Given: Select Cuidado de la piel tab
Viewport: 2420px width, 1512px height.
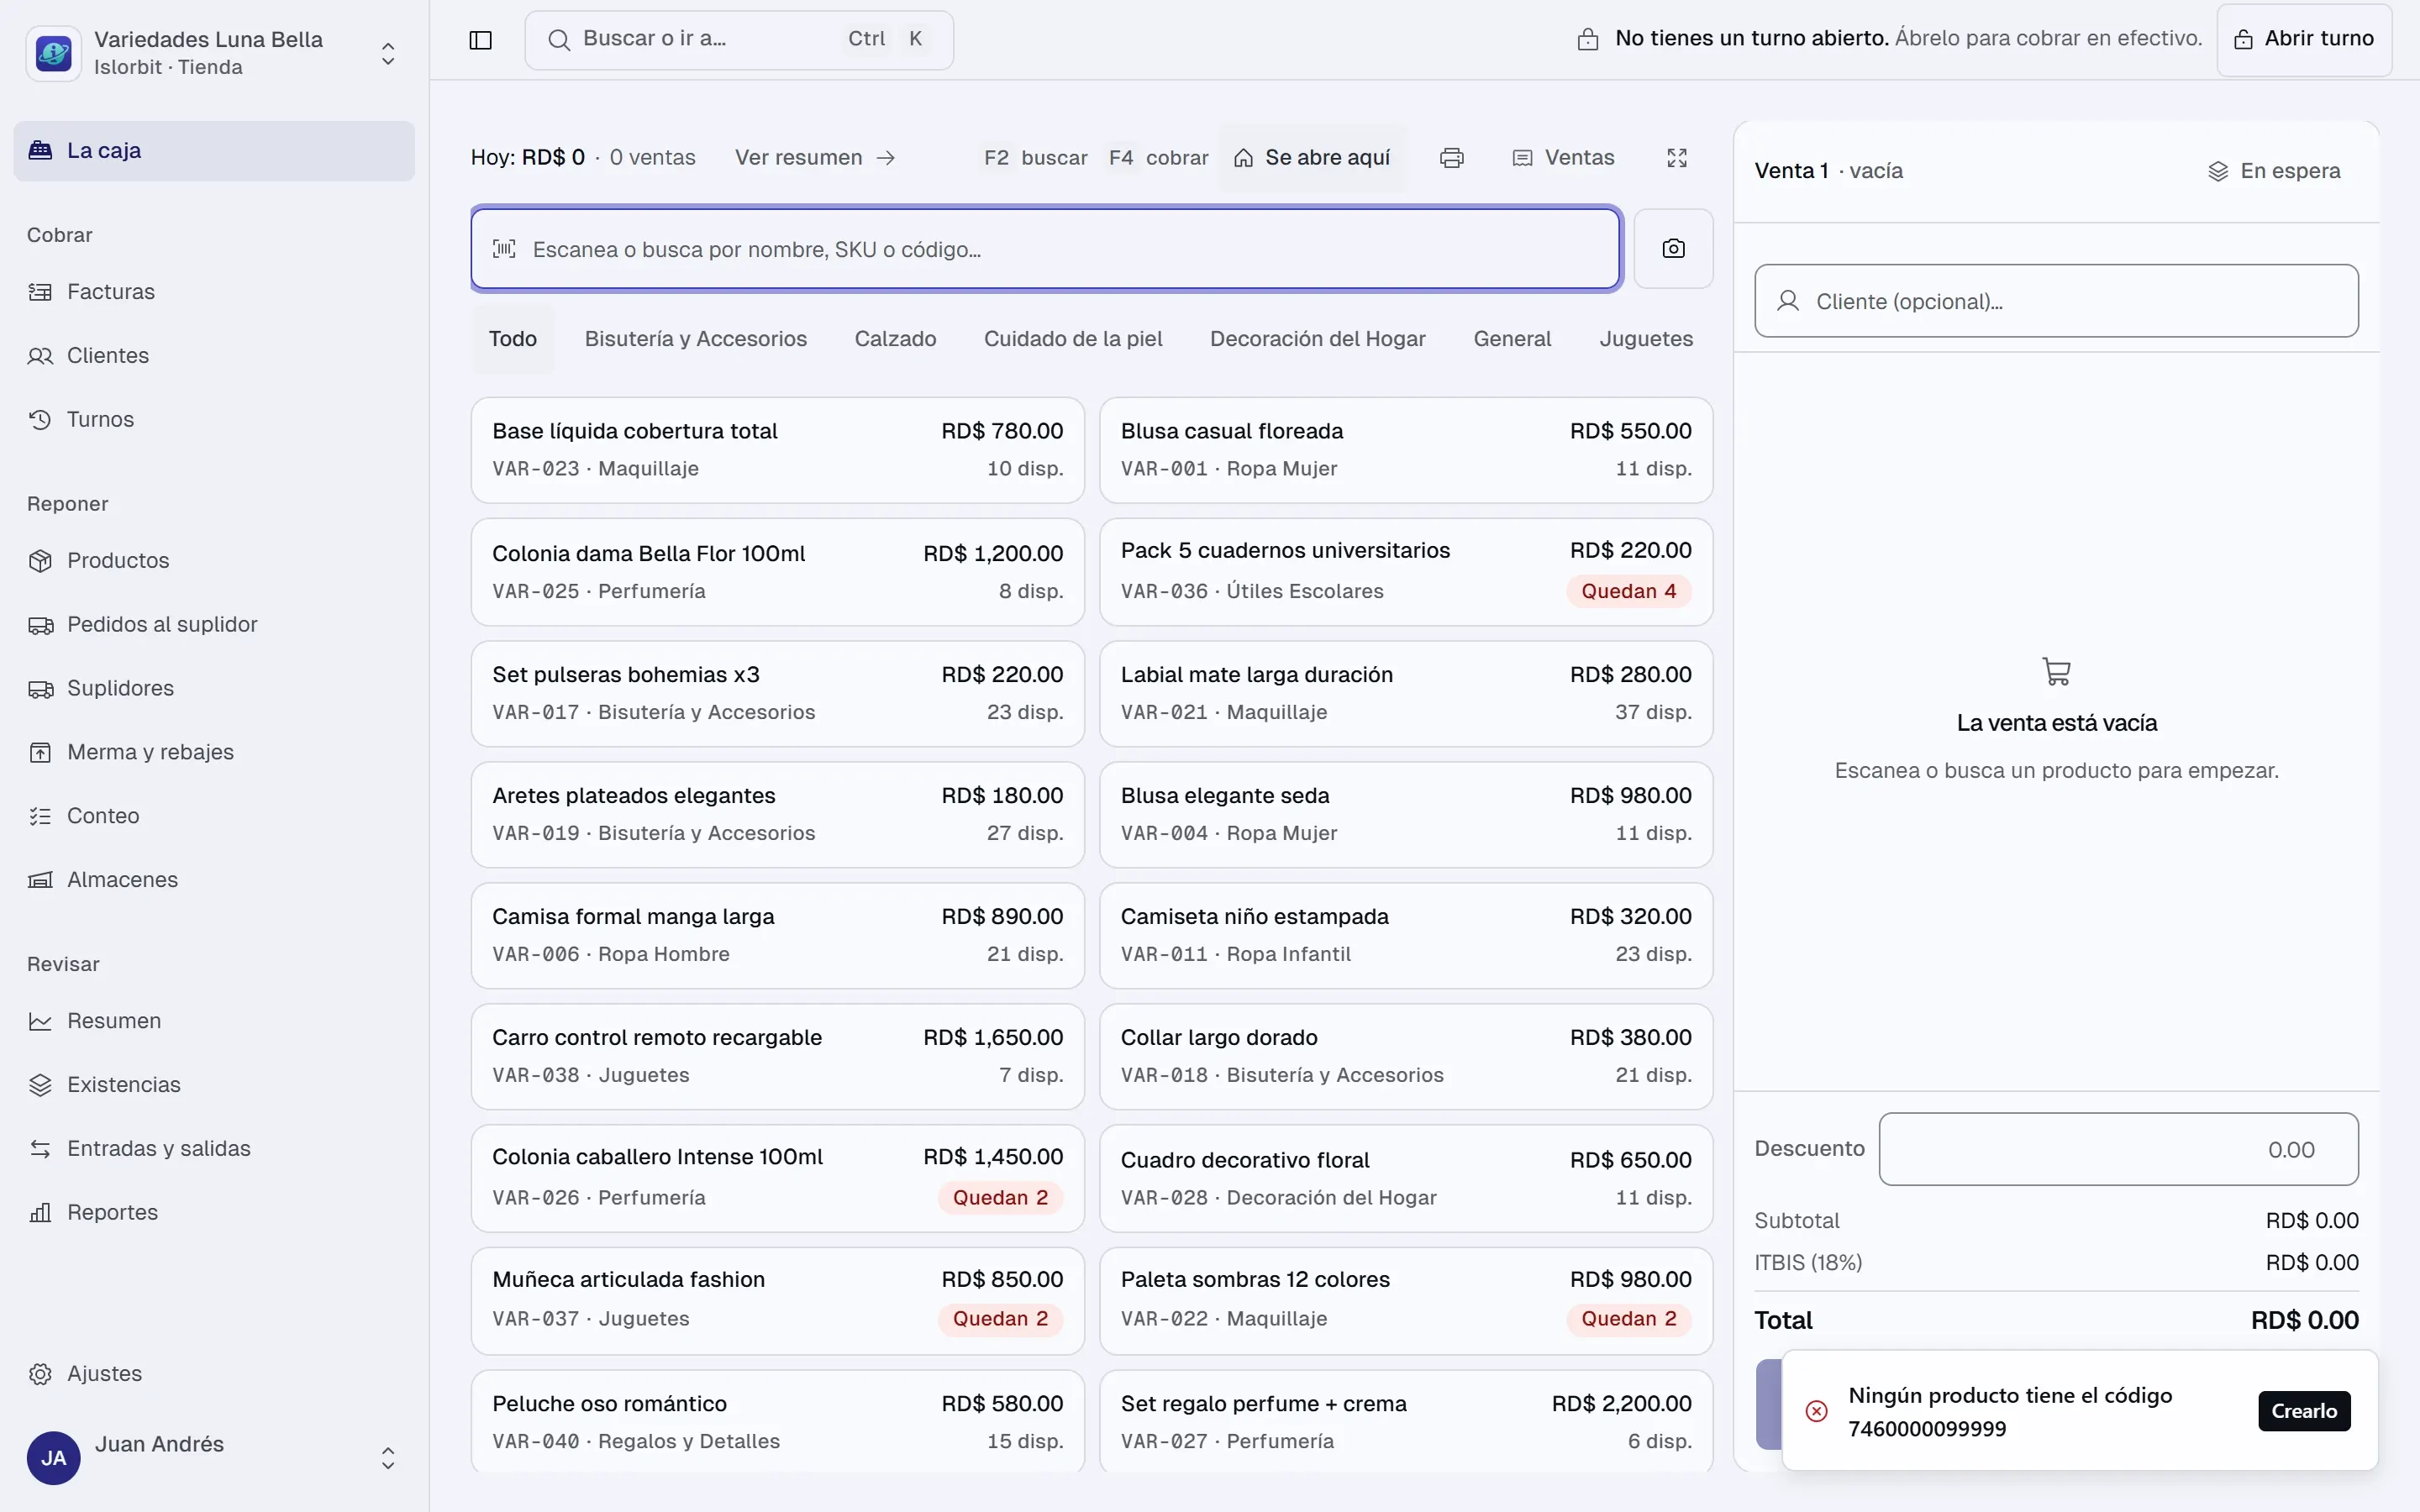Looking at the screenshot, I should (x=1073, y=340).
